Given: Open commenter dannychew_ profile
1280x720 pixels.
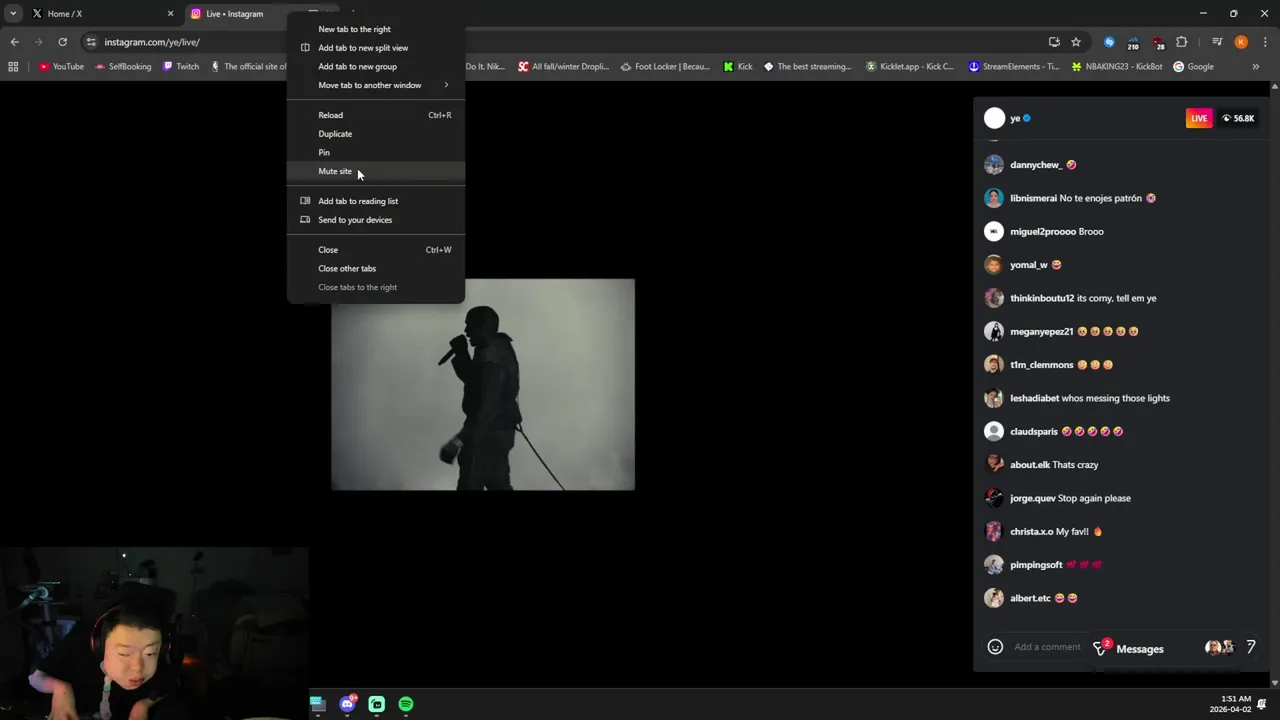Looking at the screenshot, I should [1036, 165].
